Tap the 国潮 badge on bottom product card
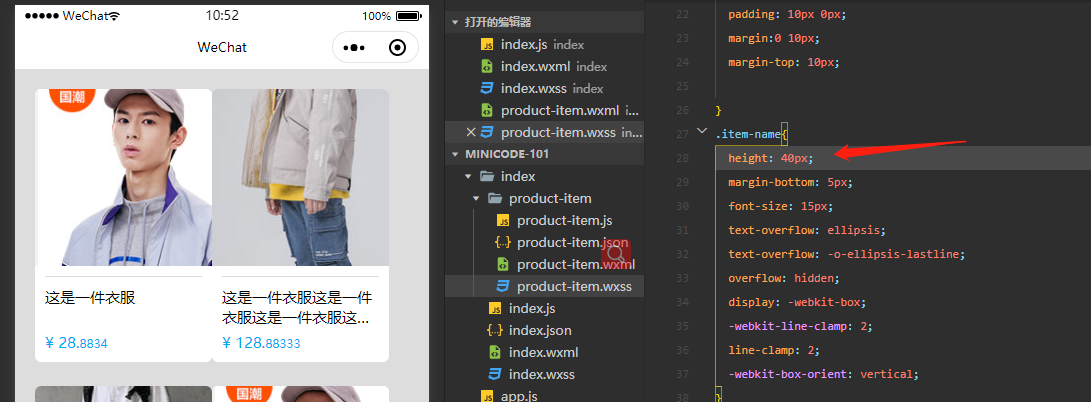Screen dimensions: 1091x402 249,394
